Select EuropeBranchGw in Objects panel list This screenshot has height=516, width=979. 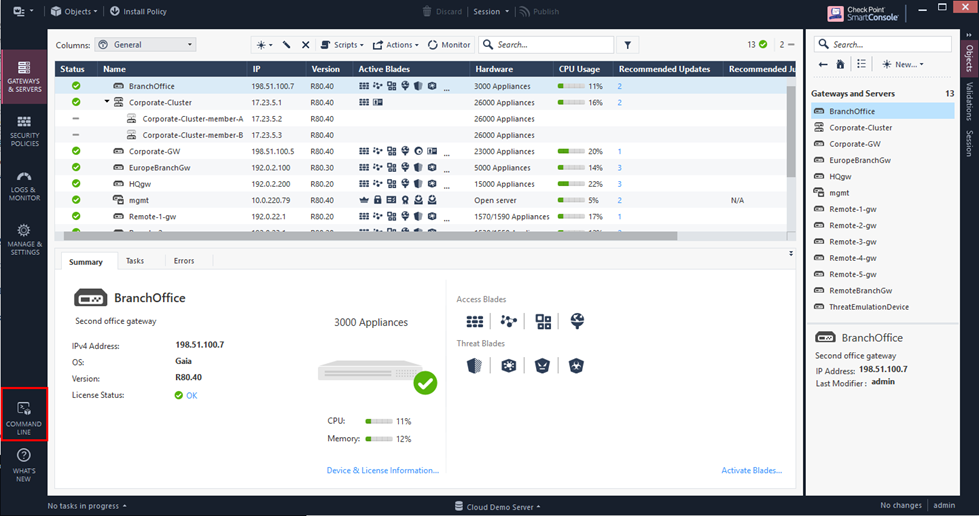point(883,160)
